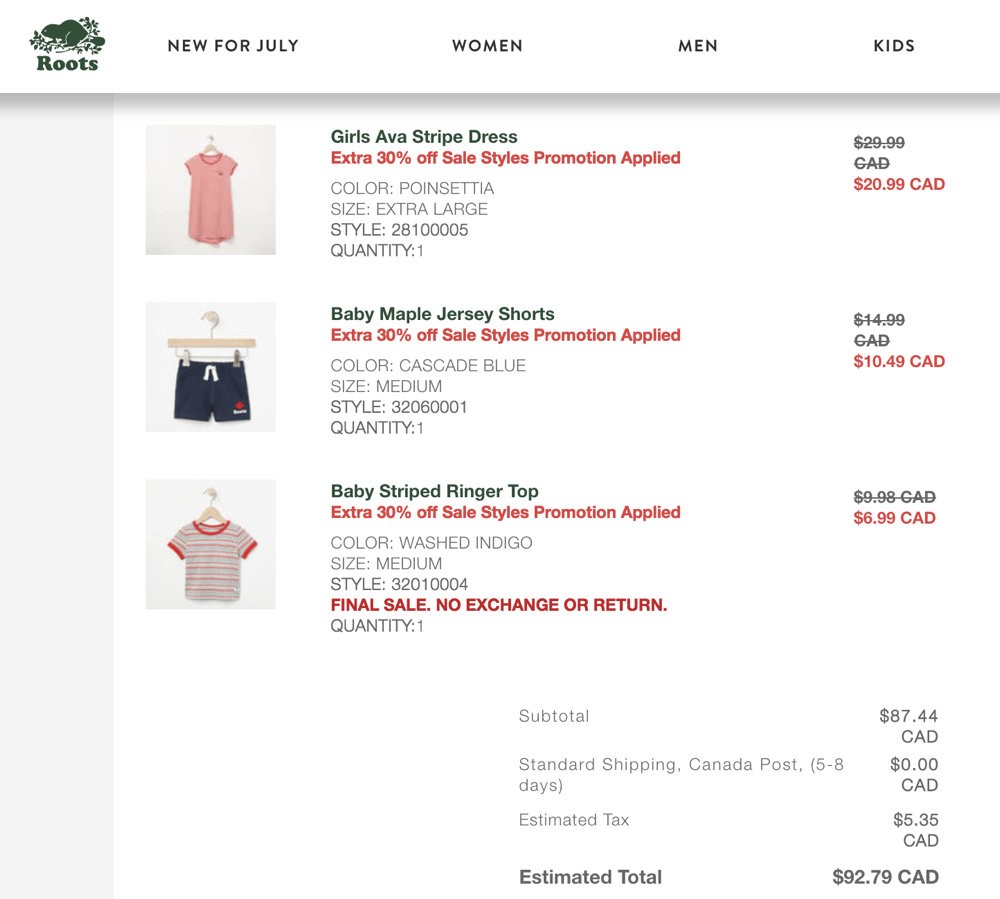Image resolution: width=1000 pixels, height=899 pixels.
Task: Click the $10.49 CAD shorts sale price
Action: tap(898, 361)
